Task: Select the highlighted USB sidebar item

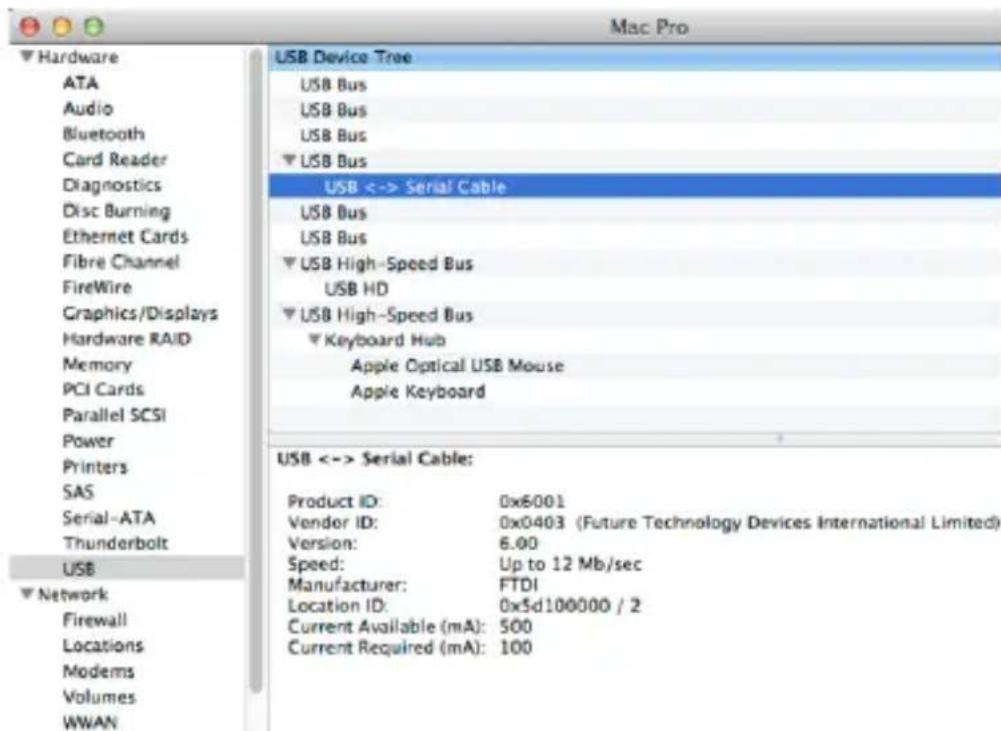Action: pyautogui.click(x=126, y=568)
